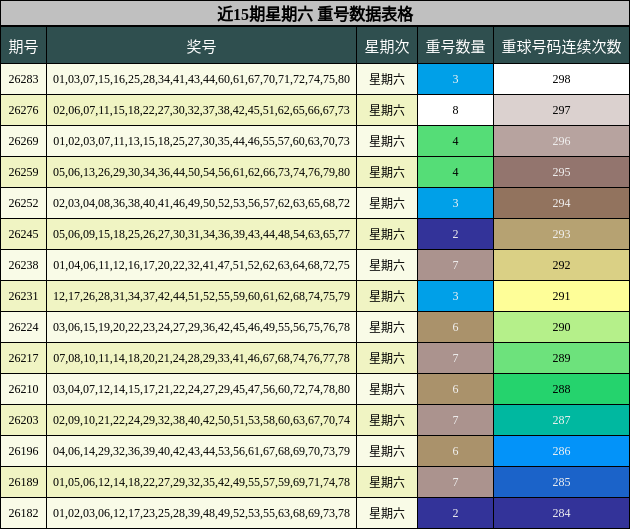Screen dimensions: 630x529
Task: Click the khaki cell 292
Action: click(x=561, y=265)
